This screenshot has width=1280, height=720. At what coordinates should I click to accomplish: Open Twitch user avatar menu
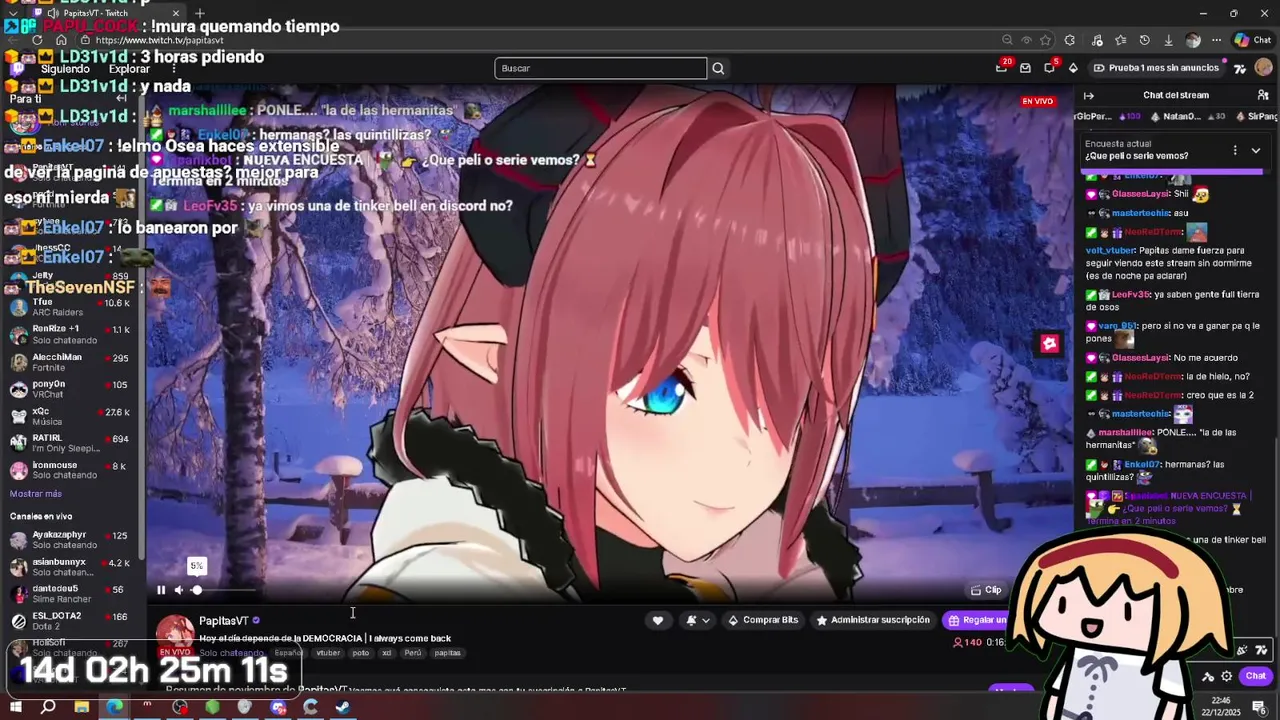click(x=1263, y=68)
